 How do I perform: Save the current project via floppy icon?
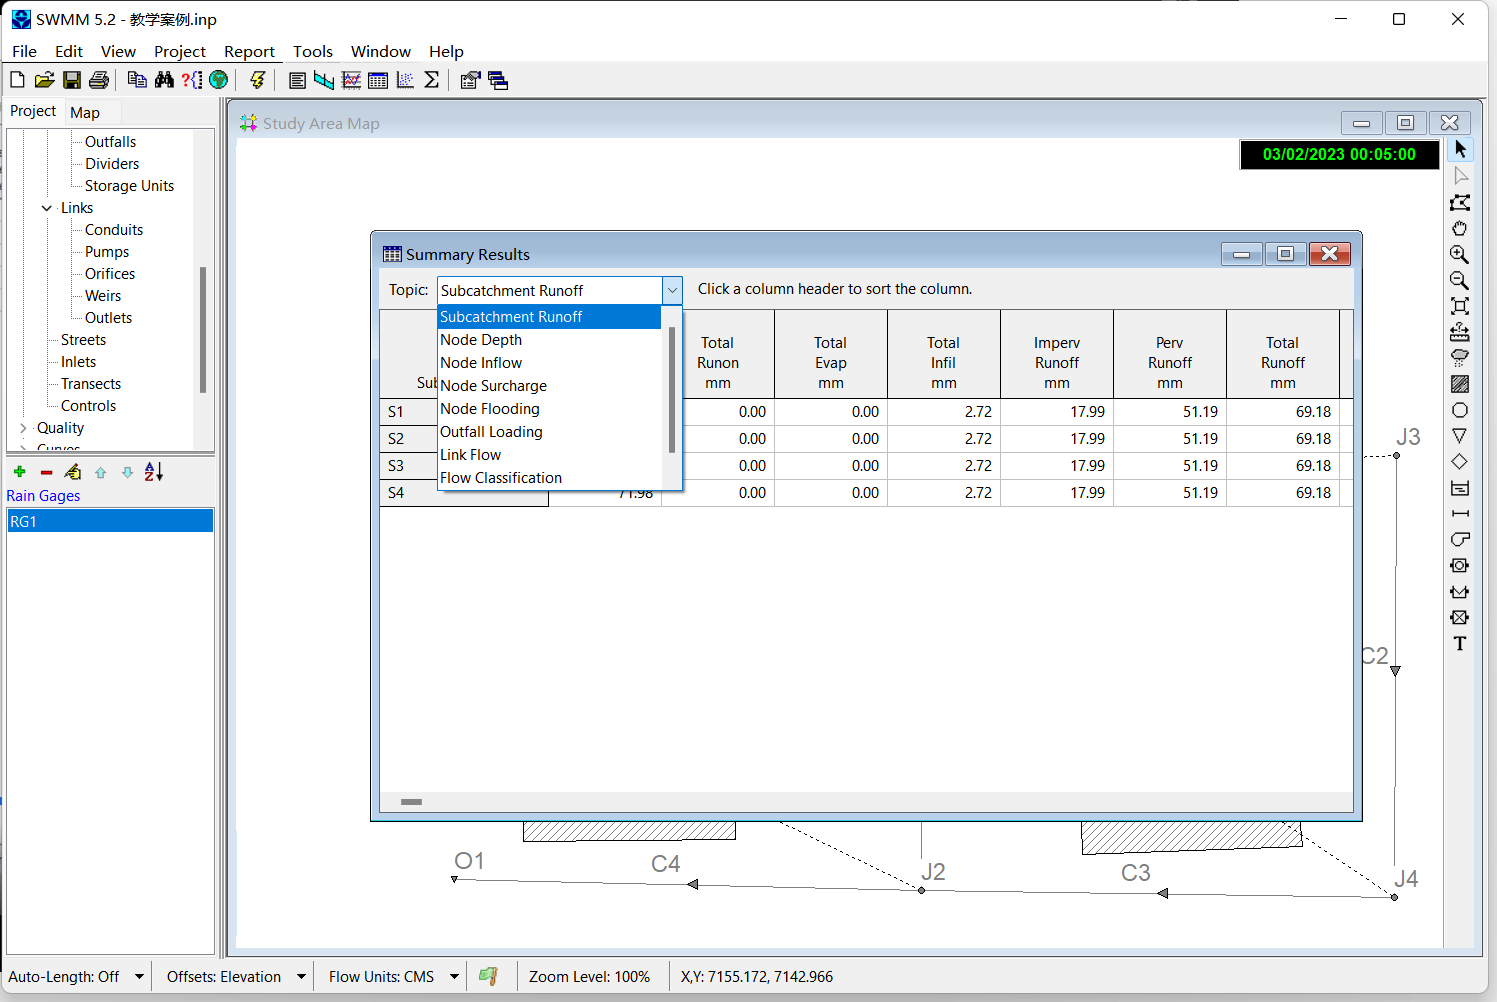tap(71, 80)
